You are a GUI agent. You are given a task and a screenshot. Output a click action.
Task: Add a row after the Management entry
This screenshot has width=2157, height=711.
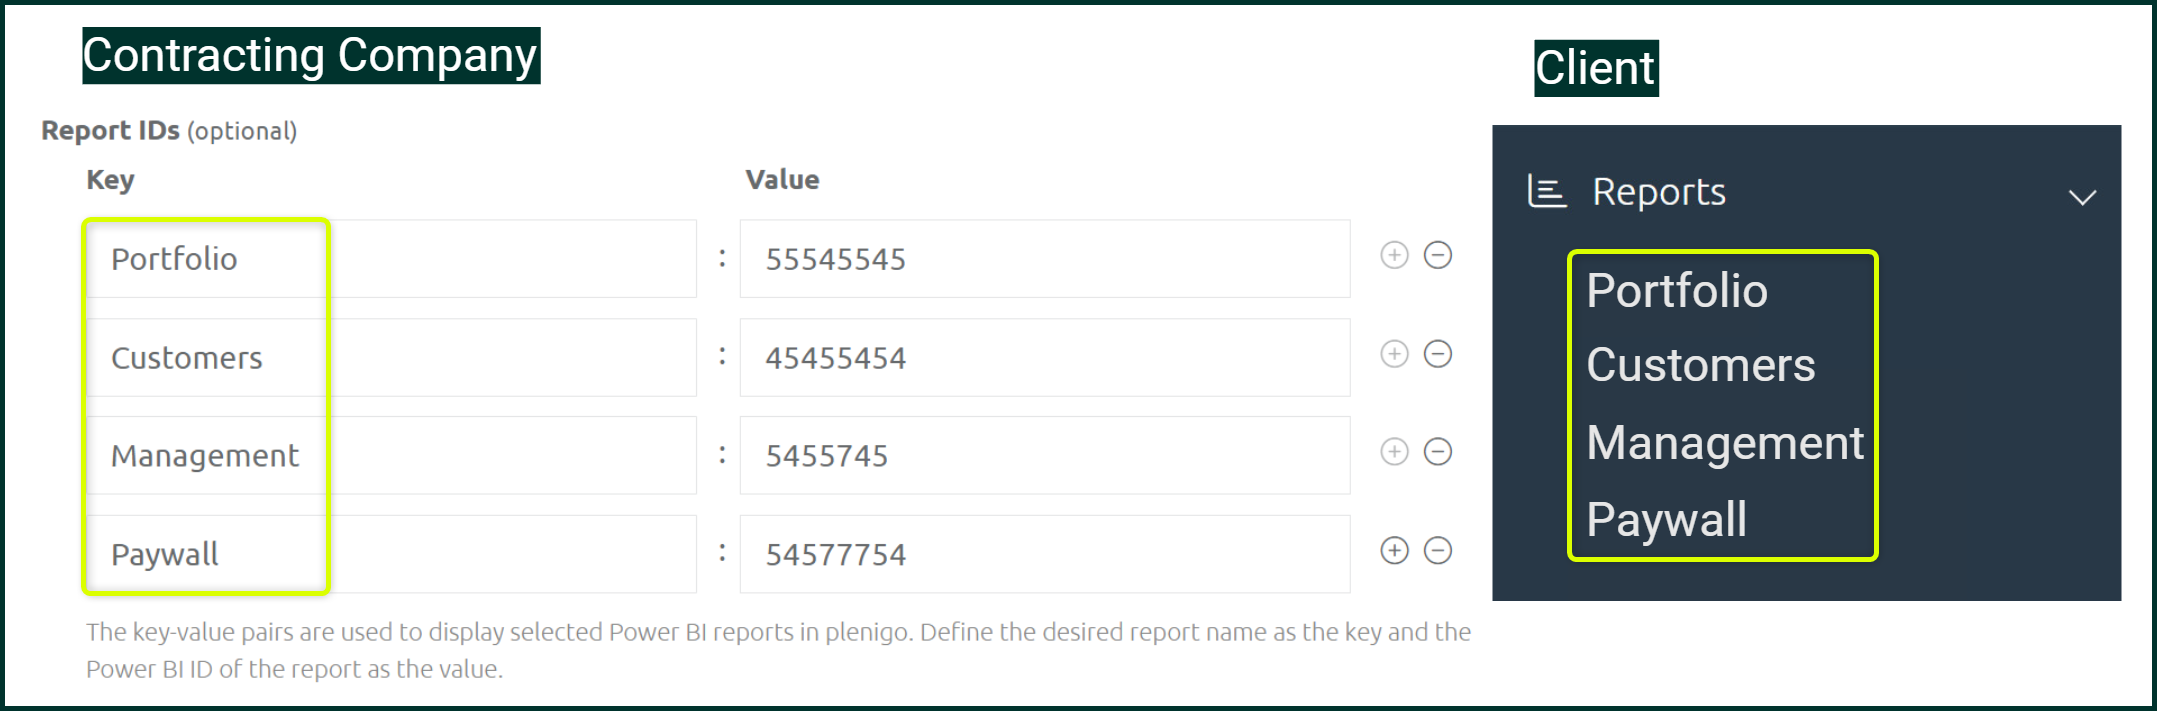(1394, 452)
